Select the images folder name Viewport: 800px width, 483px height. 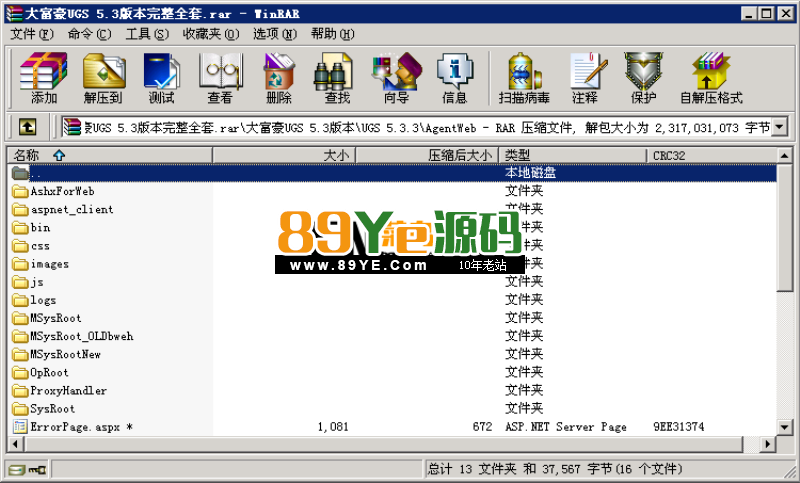coord(49,264)
